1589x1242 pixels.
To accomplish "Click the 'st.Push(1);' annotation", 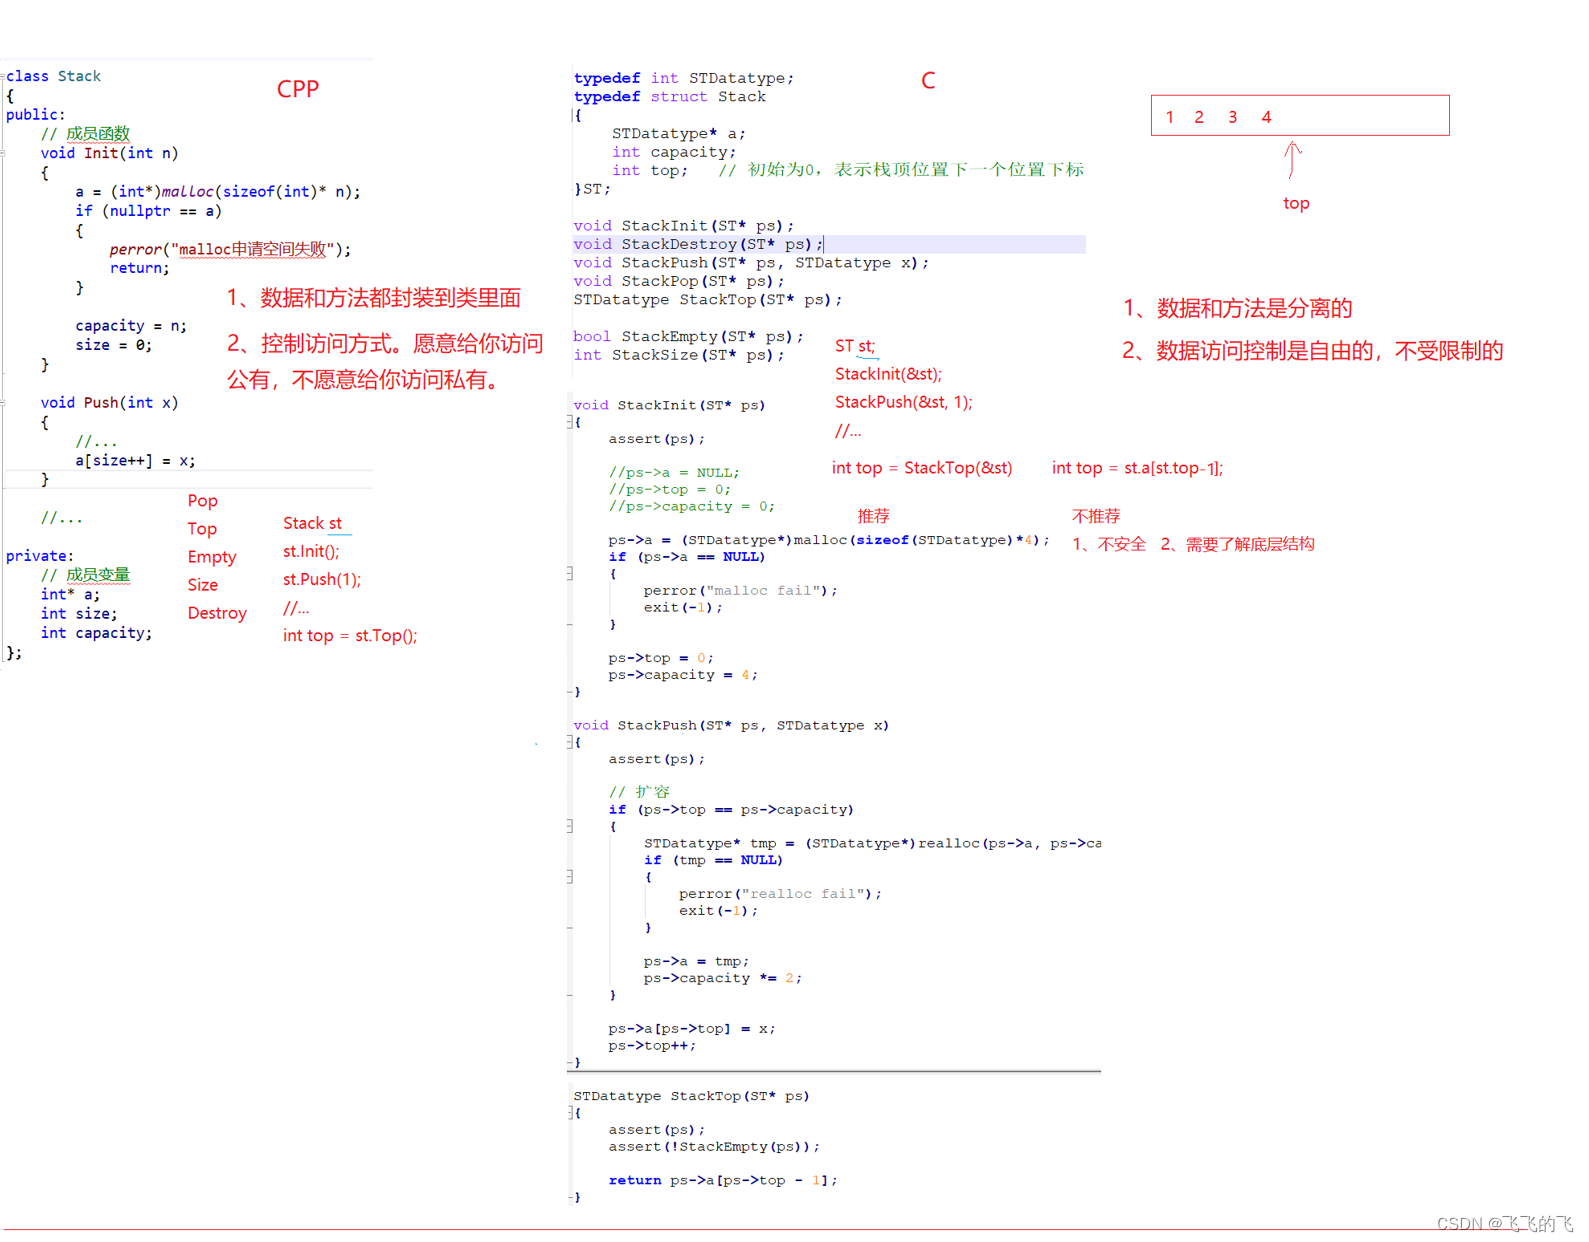I will [x=322, y=579].
